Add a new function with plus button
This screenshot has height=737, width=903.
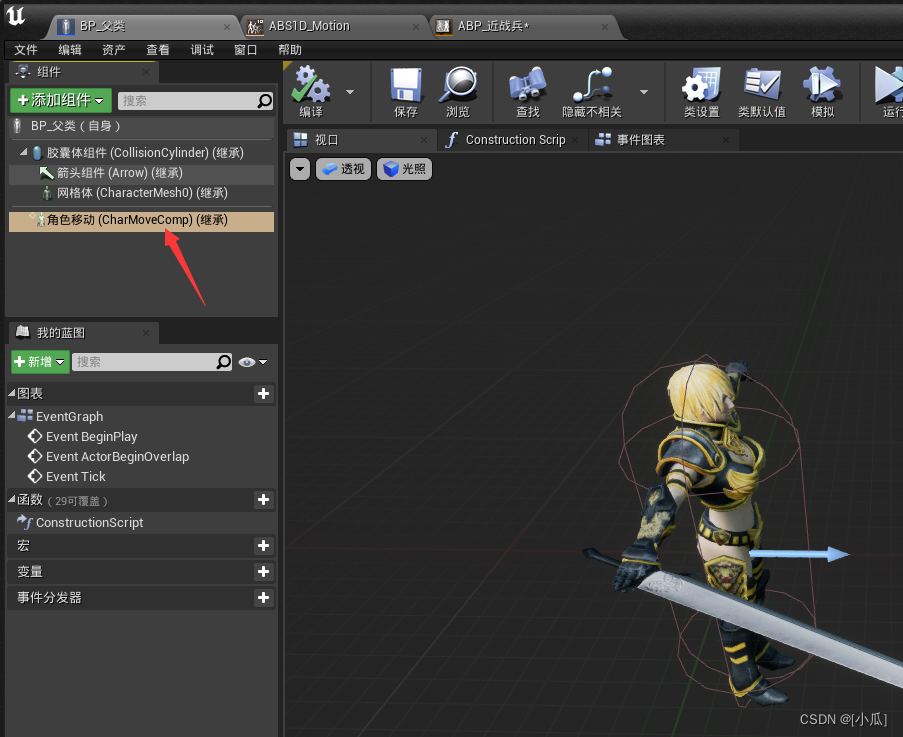263,500
